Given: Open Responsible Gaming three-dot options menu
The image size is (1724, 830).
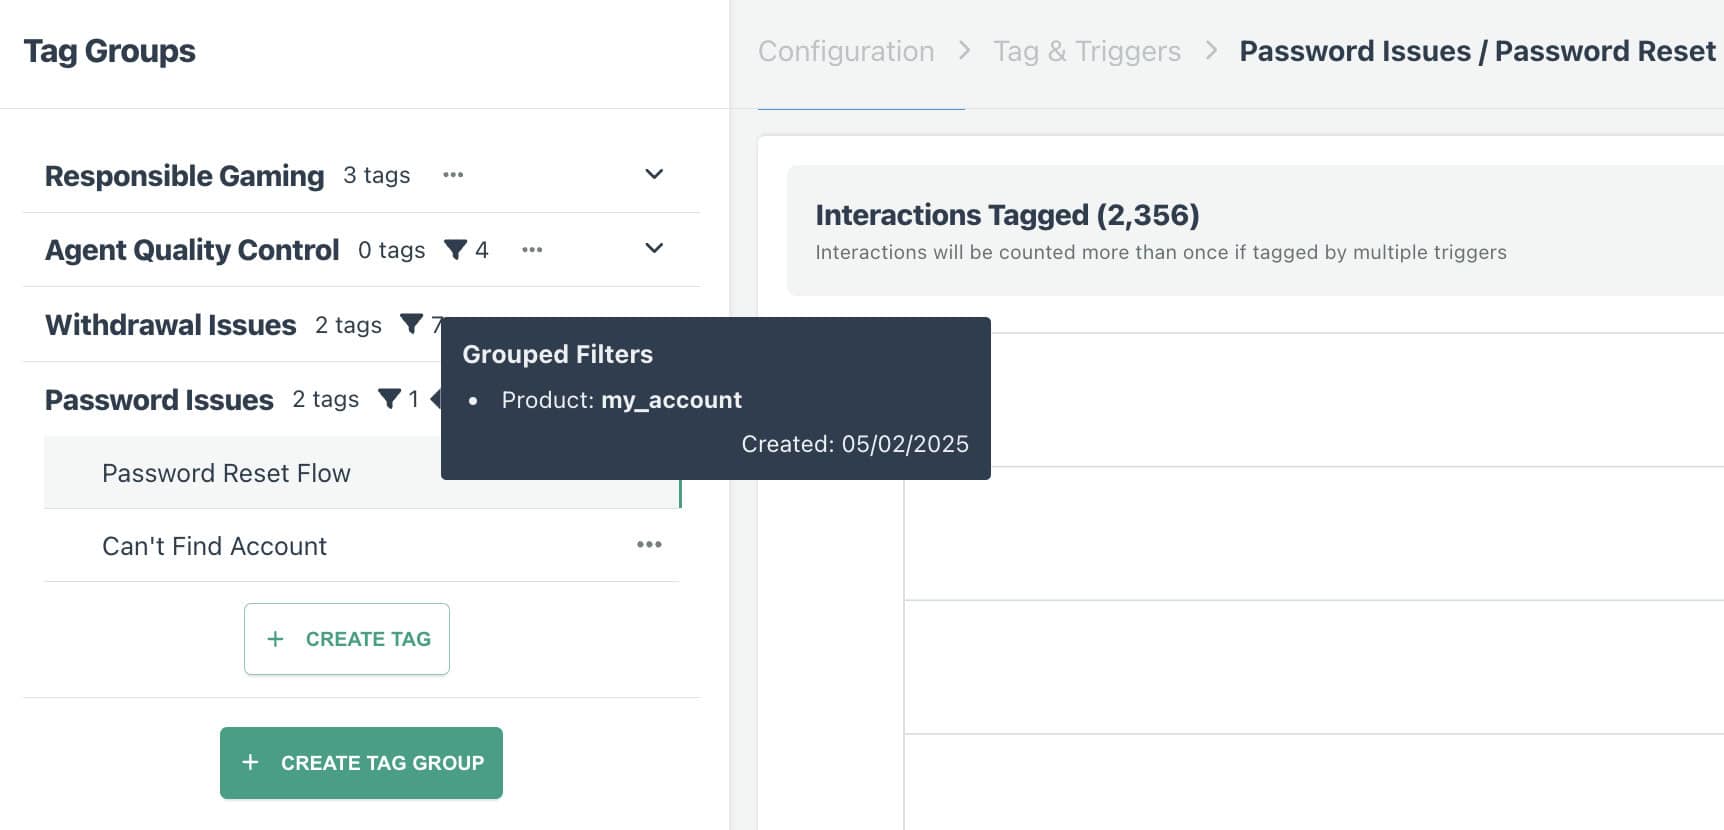Looking at the screenshot, I should coord(453,175).
